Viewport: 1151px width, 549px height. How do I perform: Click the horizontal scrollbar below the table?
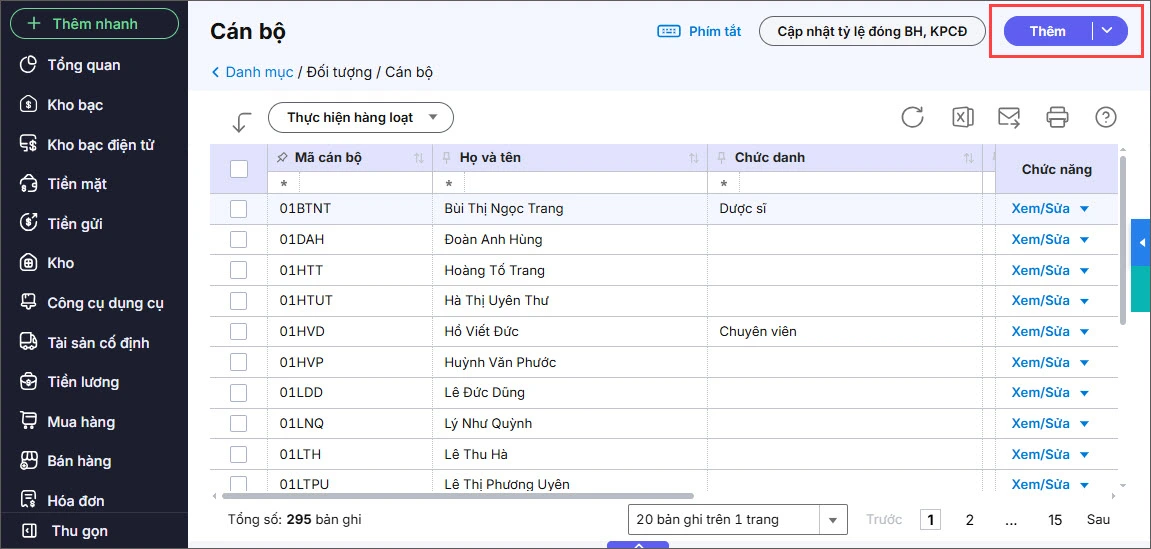(x=457, y=496)
